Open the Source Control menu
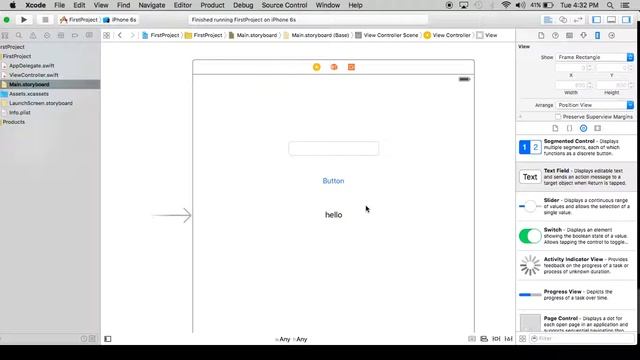The height and width of the screenshot is (360, 640). point(284,5)
